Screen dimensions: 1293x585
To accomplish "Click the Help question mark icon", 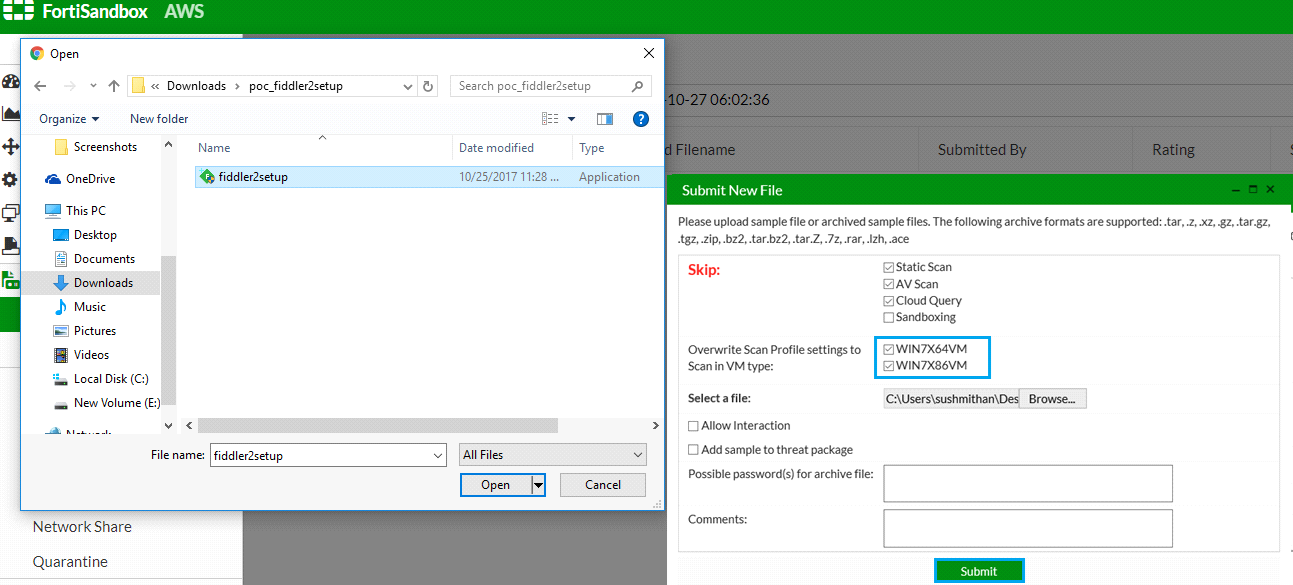I will [641, 119].
